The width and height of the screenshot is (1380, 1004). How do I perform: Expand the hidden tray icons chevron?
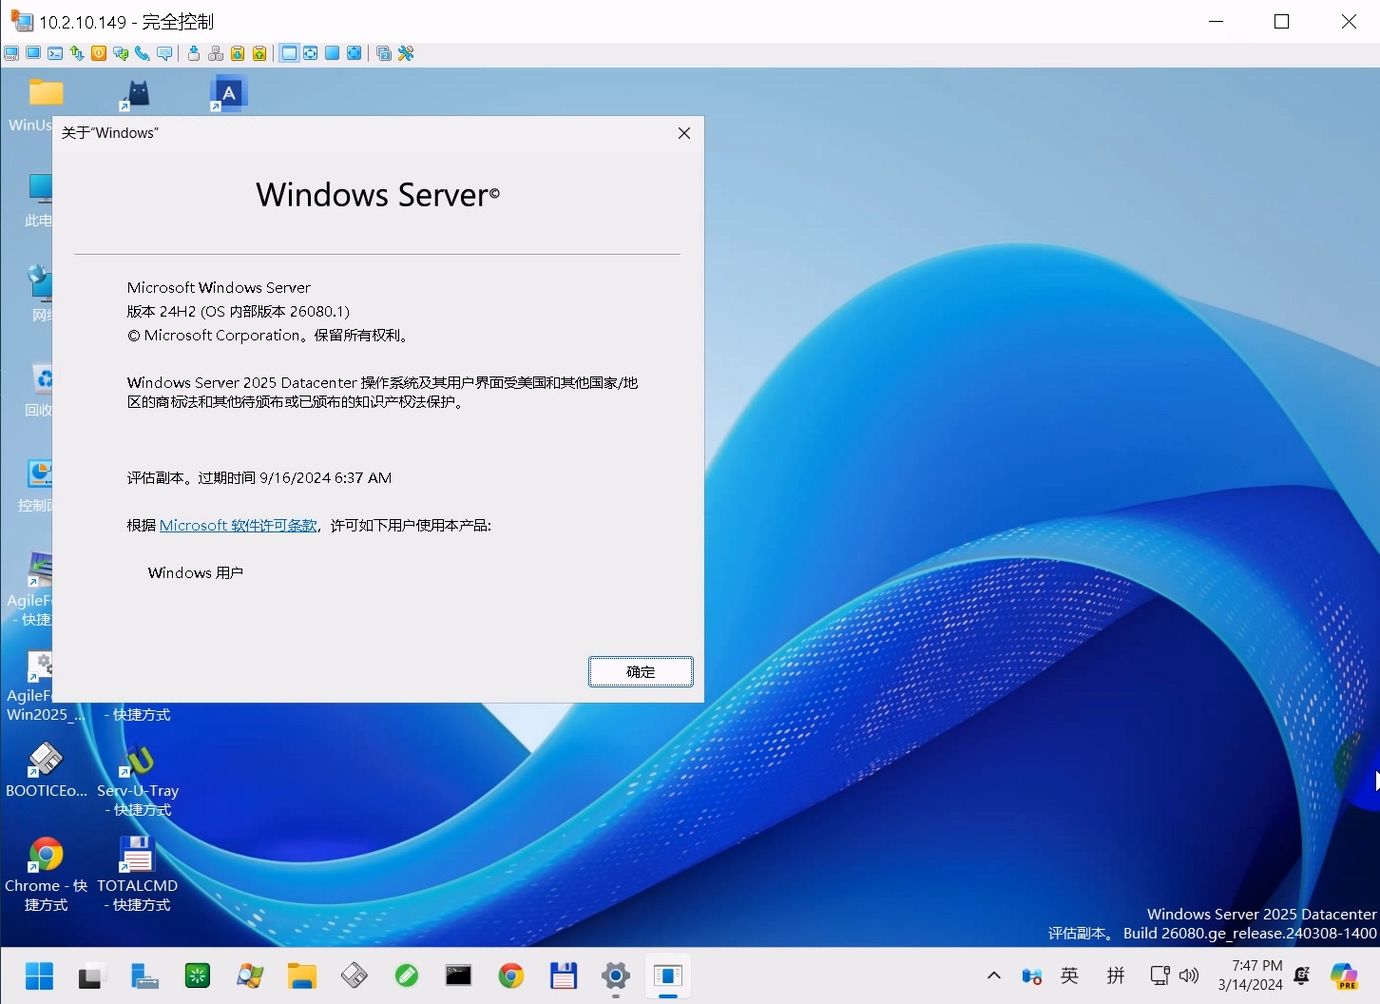click(994, 976)
